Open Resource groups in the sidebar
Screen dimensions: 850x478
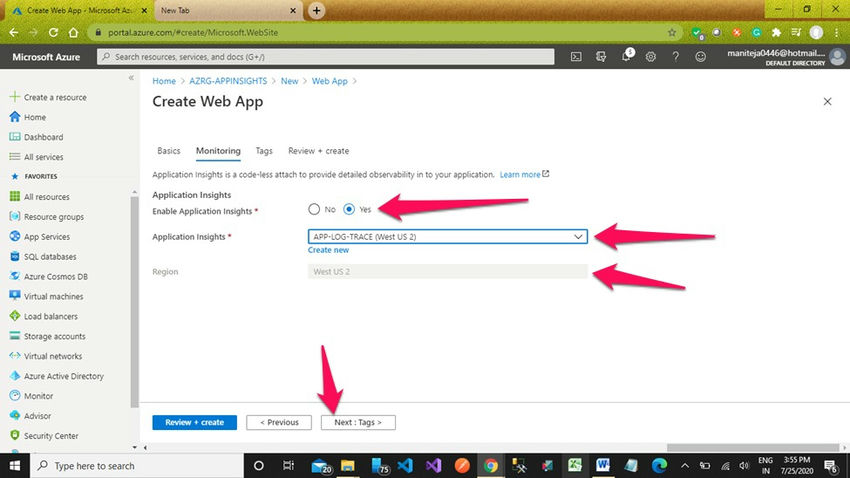54,217
